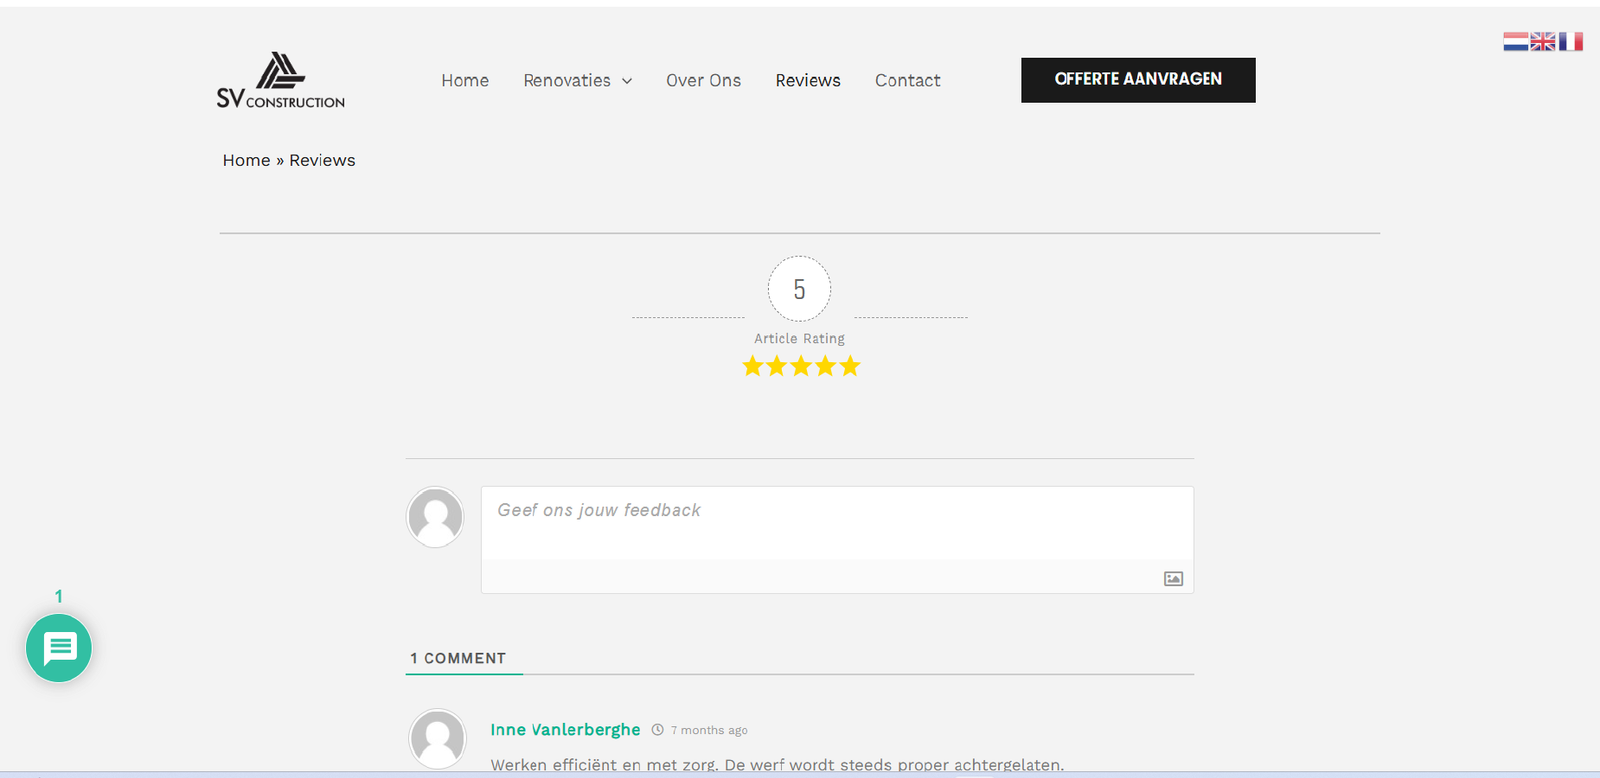Viewport: 1600px width, 778px height.
Task: Open the Contact page
Action: pos(907,81)
